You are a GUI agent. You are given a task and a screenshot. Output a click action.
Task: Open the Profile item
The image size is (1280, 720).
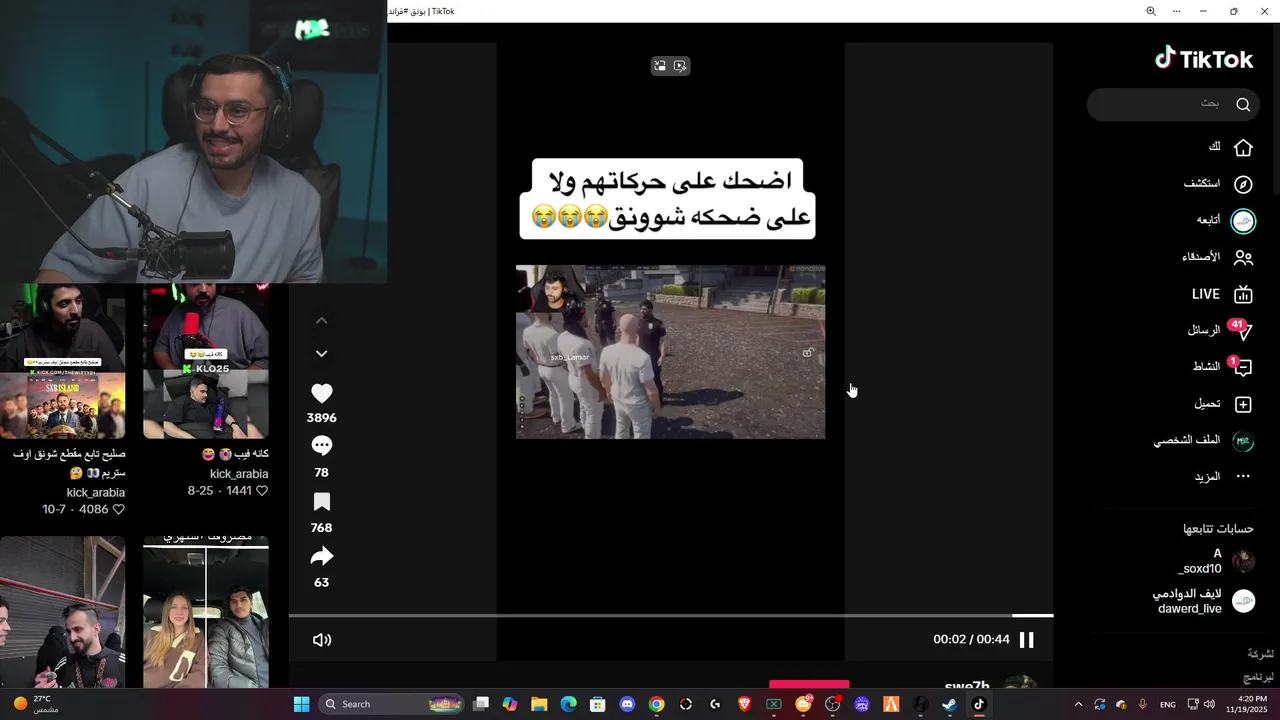tap(1203, 440)
